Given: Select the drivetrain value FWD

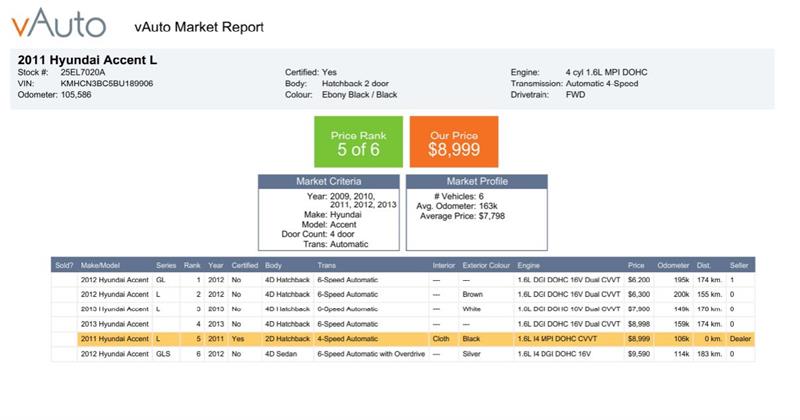Looking at the screenshot, I should (x=576, y=95).
